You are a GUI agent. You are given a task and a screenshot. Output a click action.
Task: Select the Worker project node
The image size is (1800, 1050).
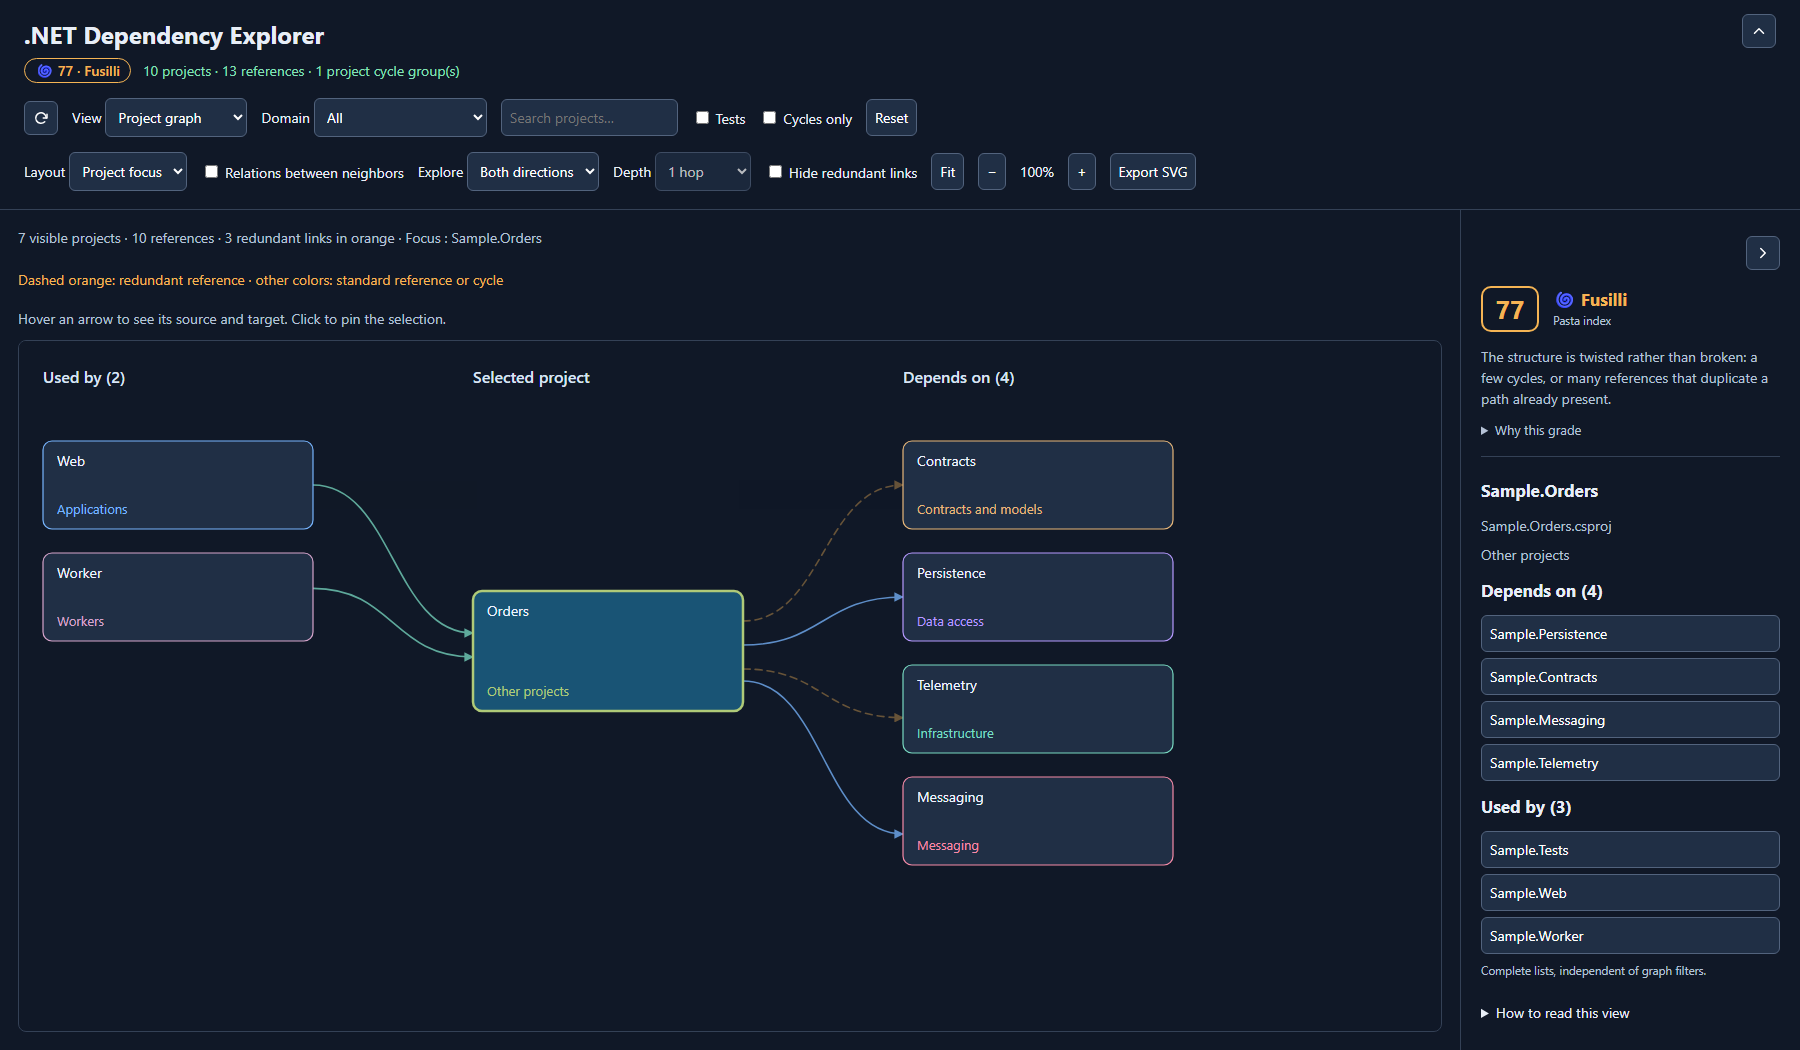(178, 597)
